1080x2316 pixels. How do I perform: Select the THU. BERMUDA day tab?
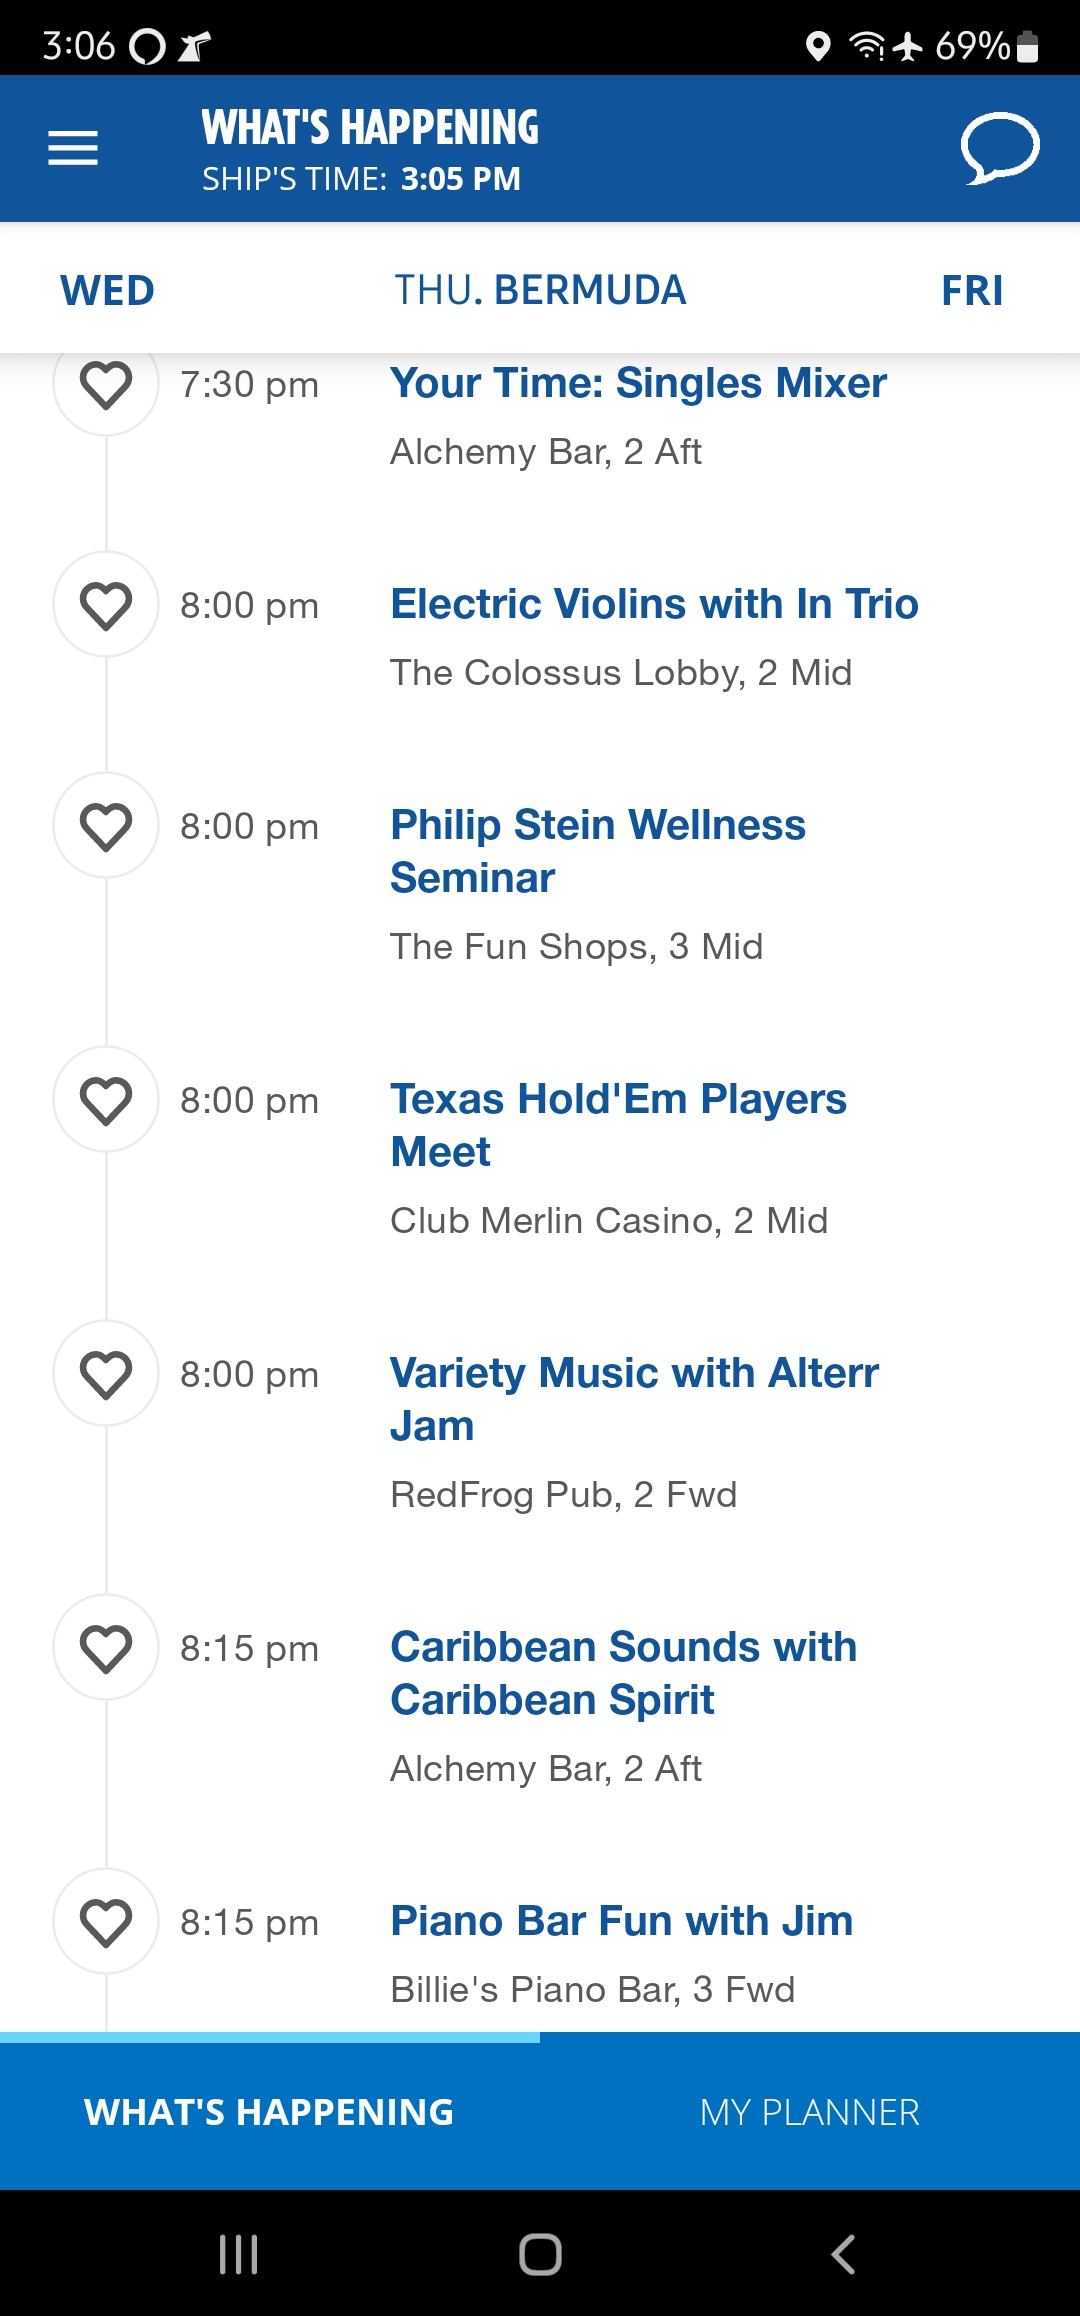(x=540, y=291)
